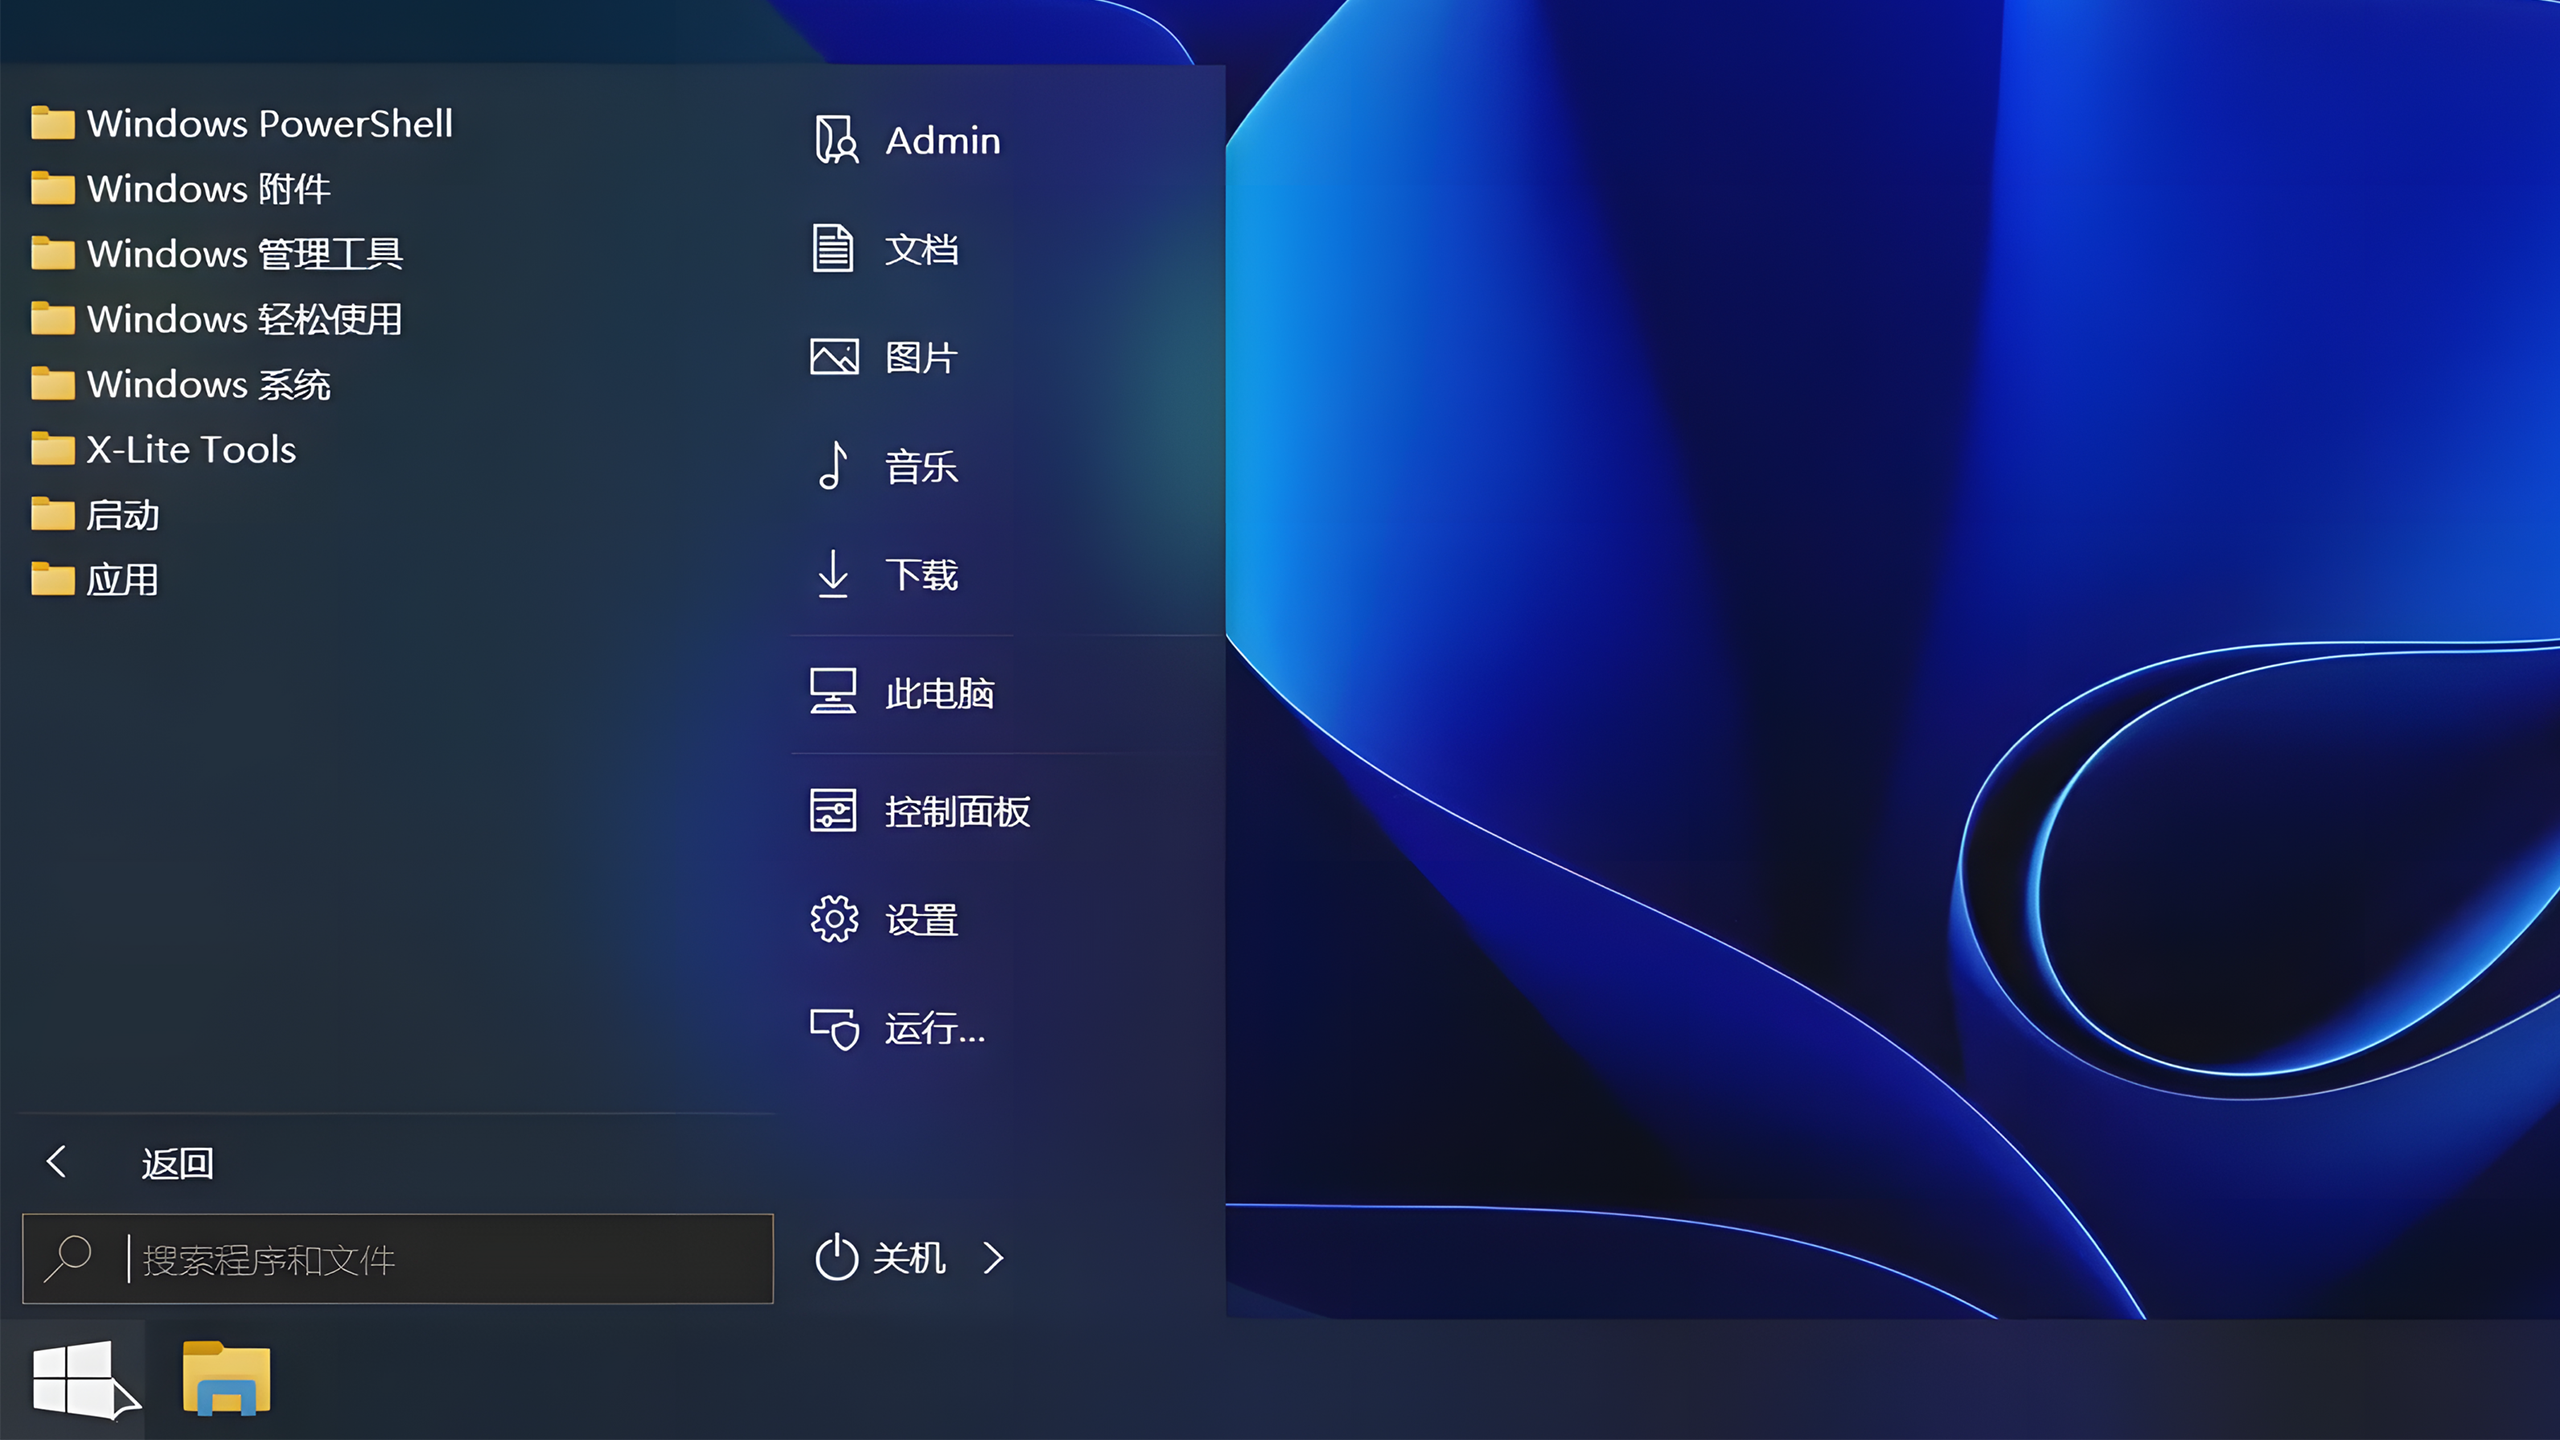Click the 控制面板 control panel icon
The height and width of the screenshot is (1440, 2560).
pos(833,810)
